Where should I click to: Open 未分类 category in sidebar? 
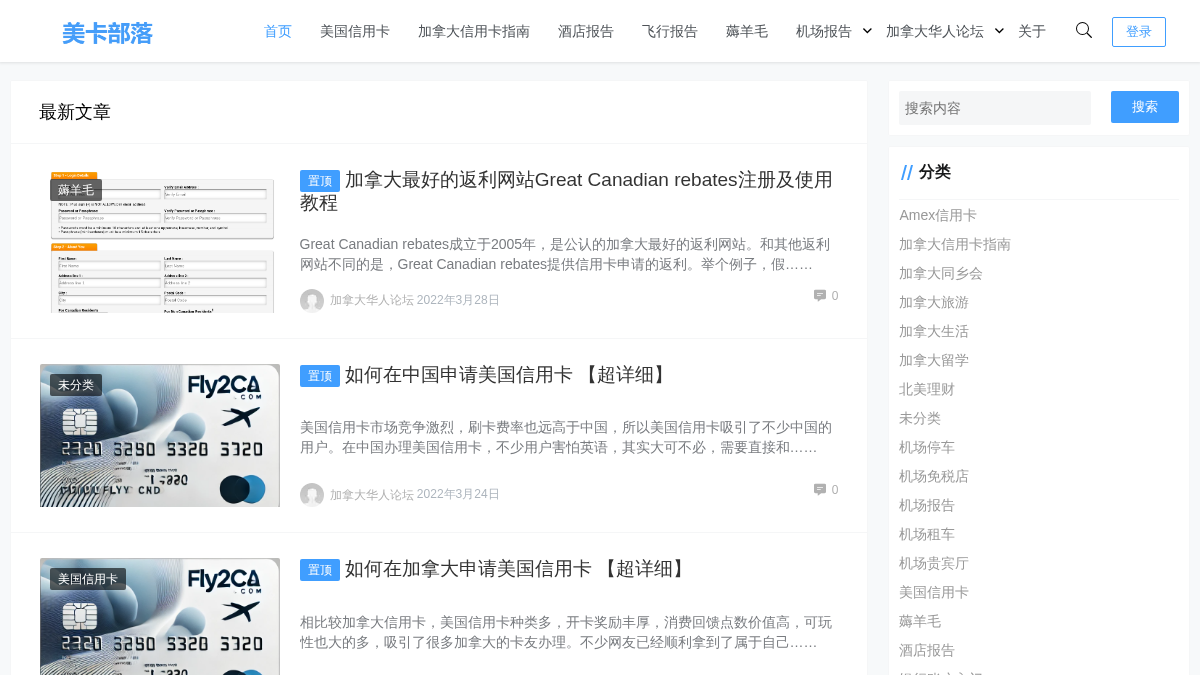coord(920,418)
